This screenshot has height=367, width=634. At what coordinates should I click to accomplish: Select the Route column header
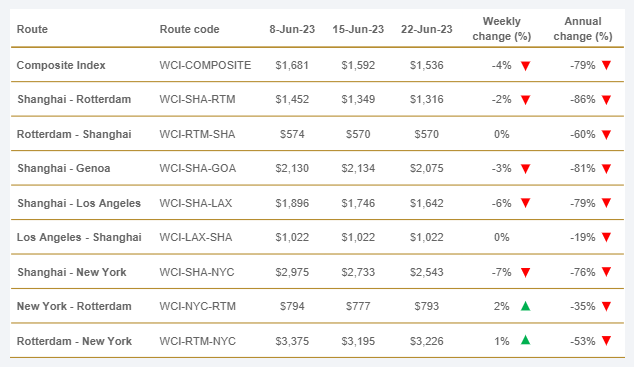(32, 29)
